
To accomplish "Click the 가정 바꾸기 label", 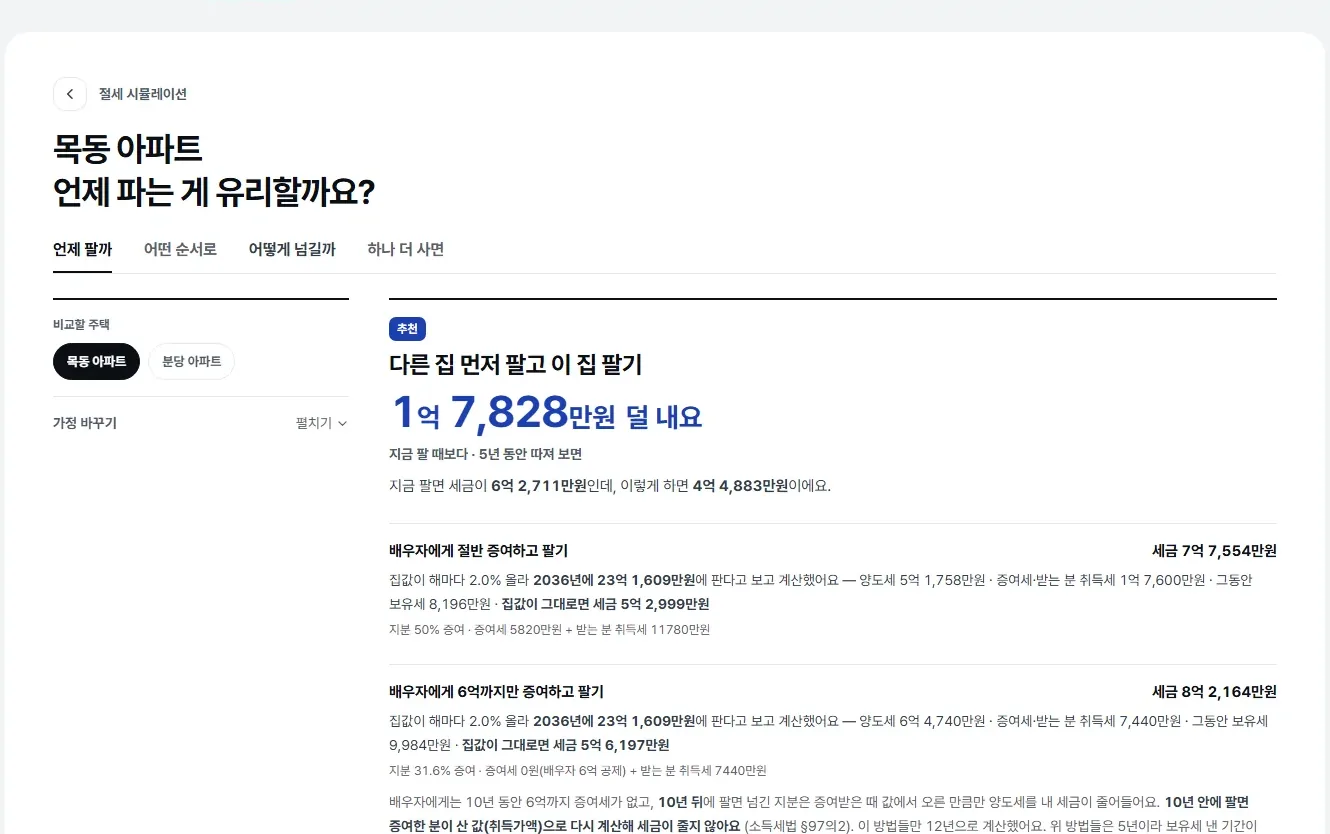I will [85, 423].
